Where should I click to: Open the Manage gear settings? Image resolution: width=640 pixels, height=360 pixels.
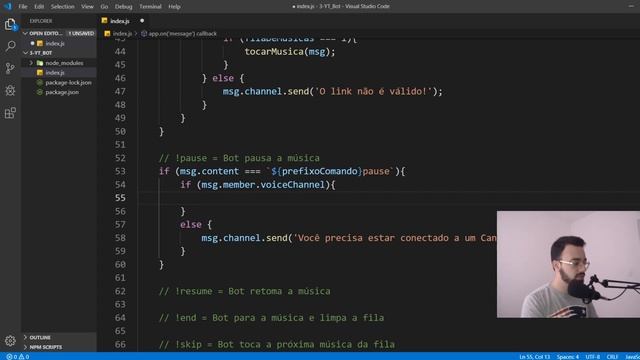(10, 340)
